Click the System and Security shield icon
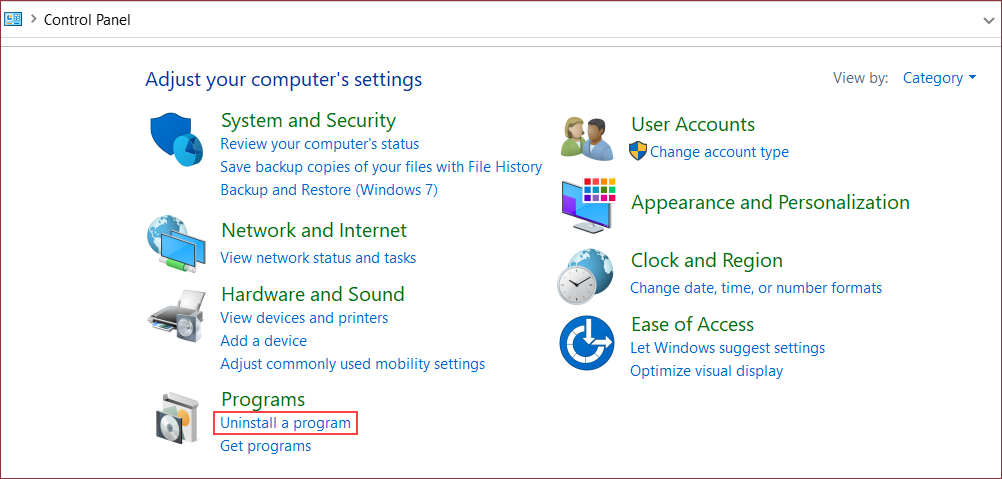This screenshot has width=1002, height=479. [176, 140]
